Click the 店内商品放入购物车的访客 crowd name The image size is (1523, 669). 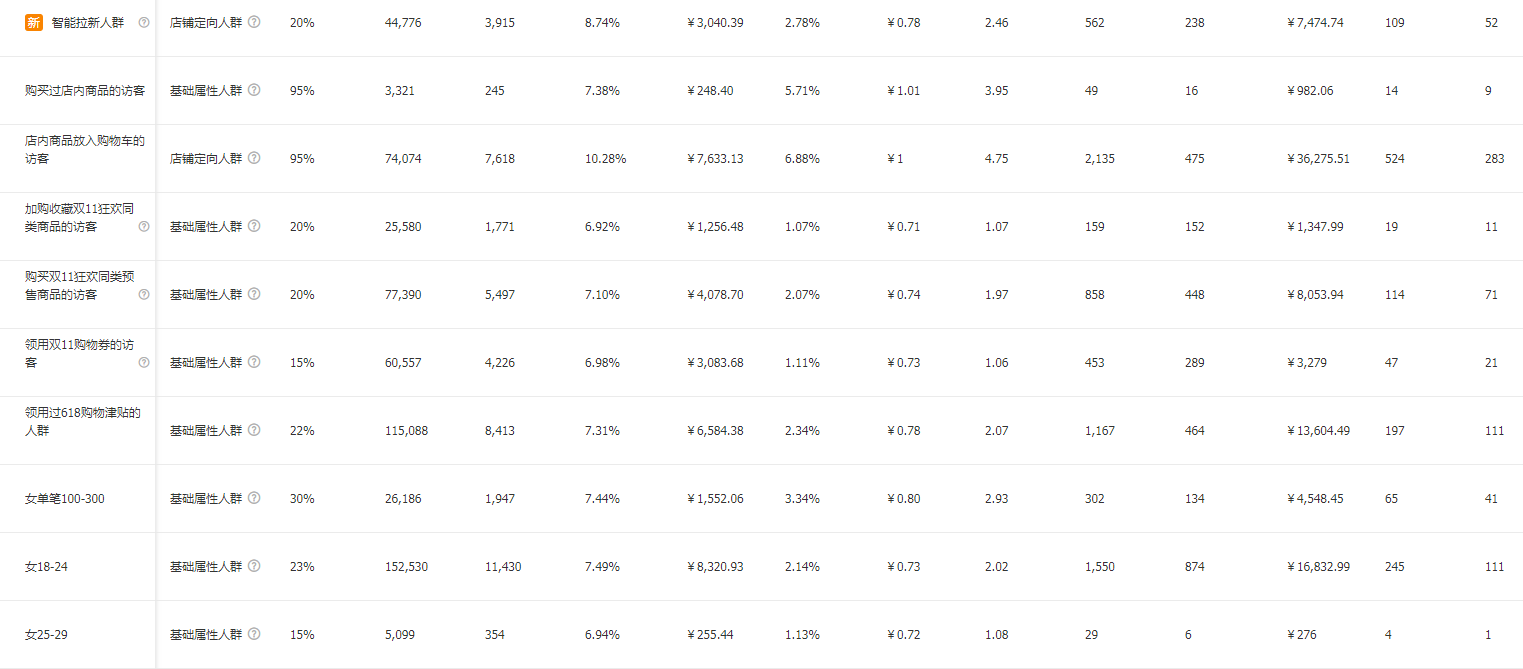tap(85, 149)
